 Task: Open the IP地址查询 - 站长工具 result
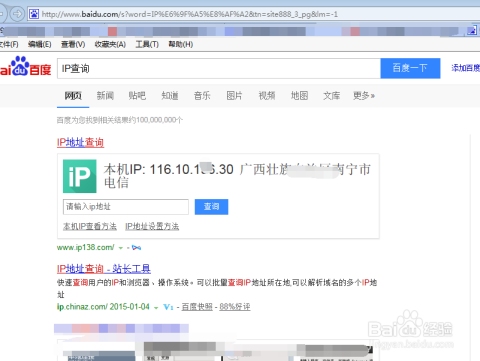(x=104, y=269)
